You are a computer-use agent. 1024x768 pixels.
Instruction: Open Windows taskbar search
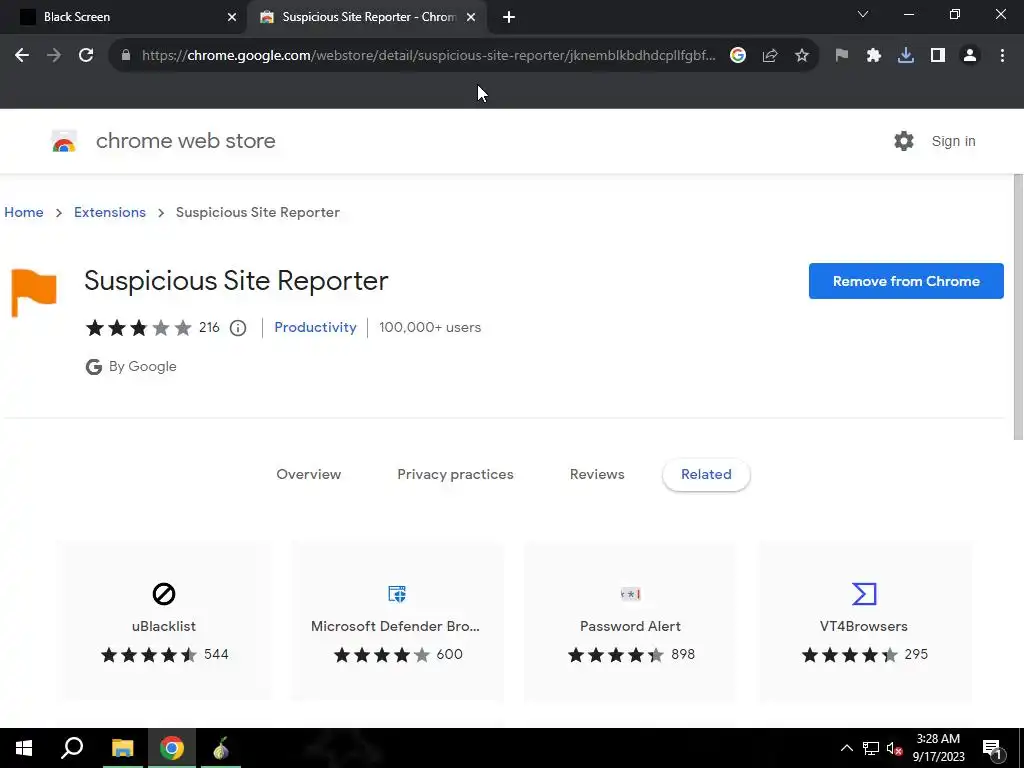point(72,748)
